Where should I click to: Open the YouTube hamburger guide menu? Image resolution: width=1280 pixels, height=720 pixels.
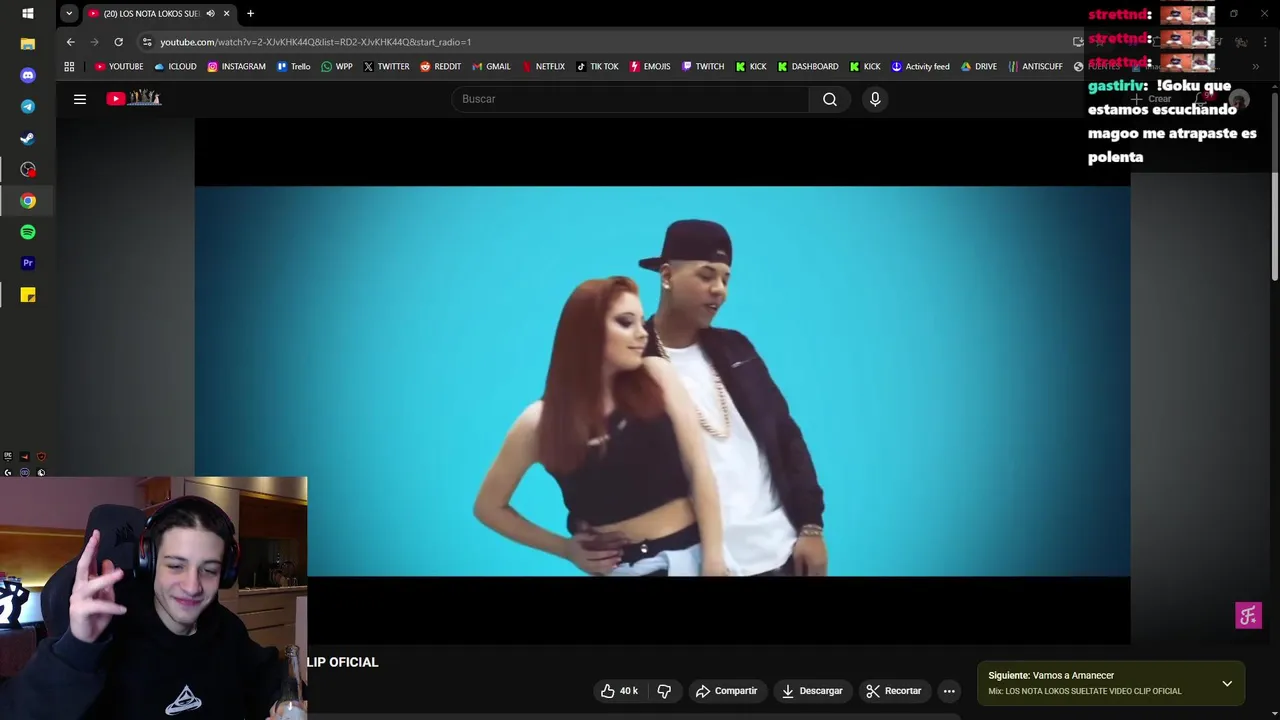point(80,99)
